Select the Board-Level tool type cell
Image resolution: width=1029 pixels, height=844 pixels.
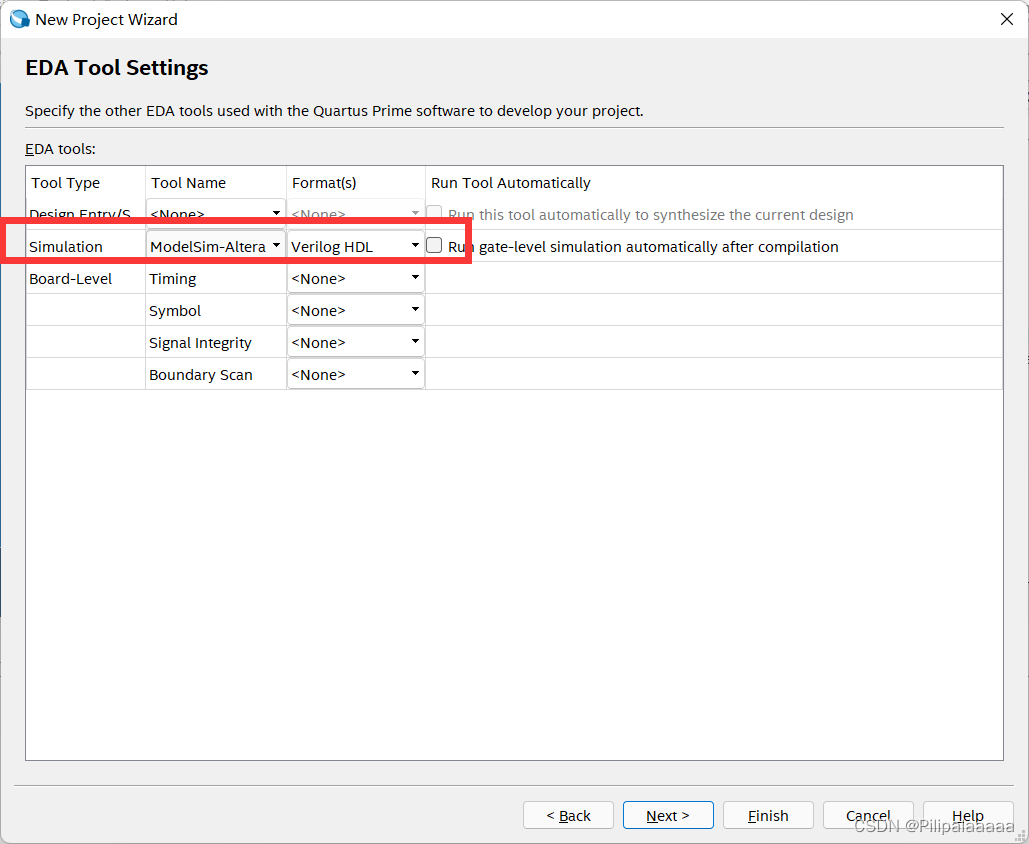(x=85, y=278)
